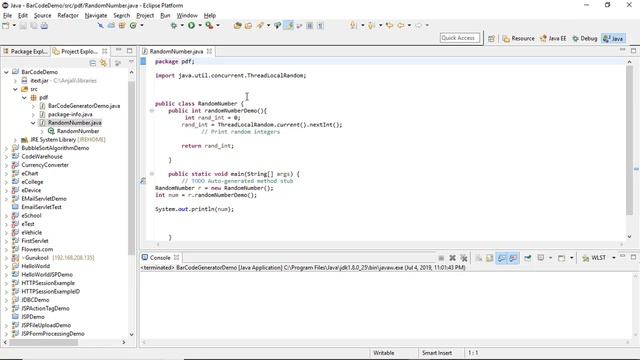Open the dropdown arrow beside the Run icon

(x=200, y=26)
